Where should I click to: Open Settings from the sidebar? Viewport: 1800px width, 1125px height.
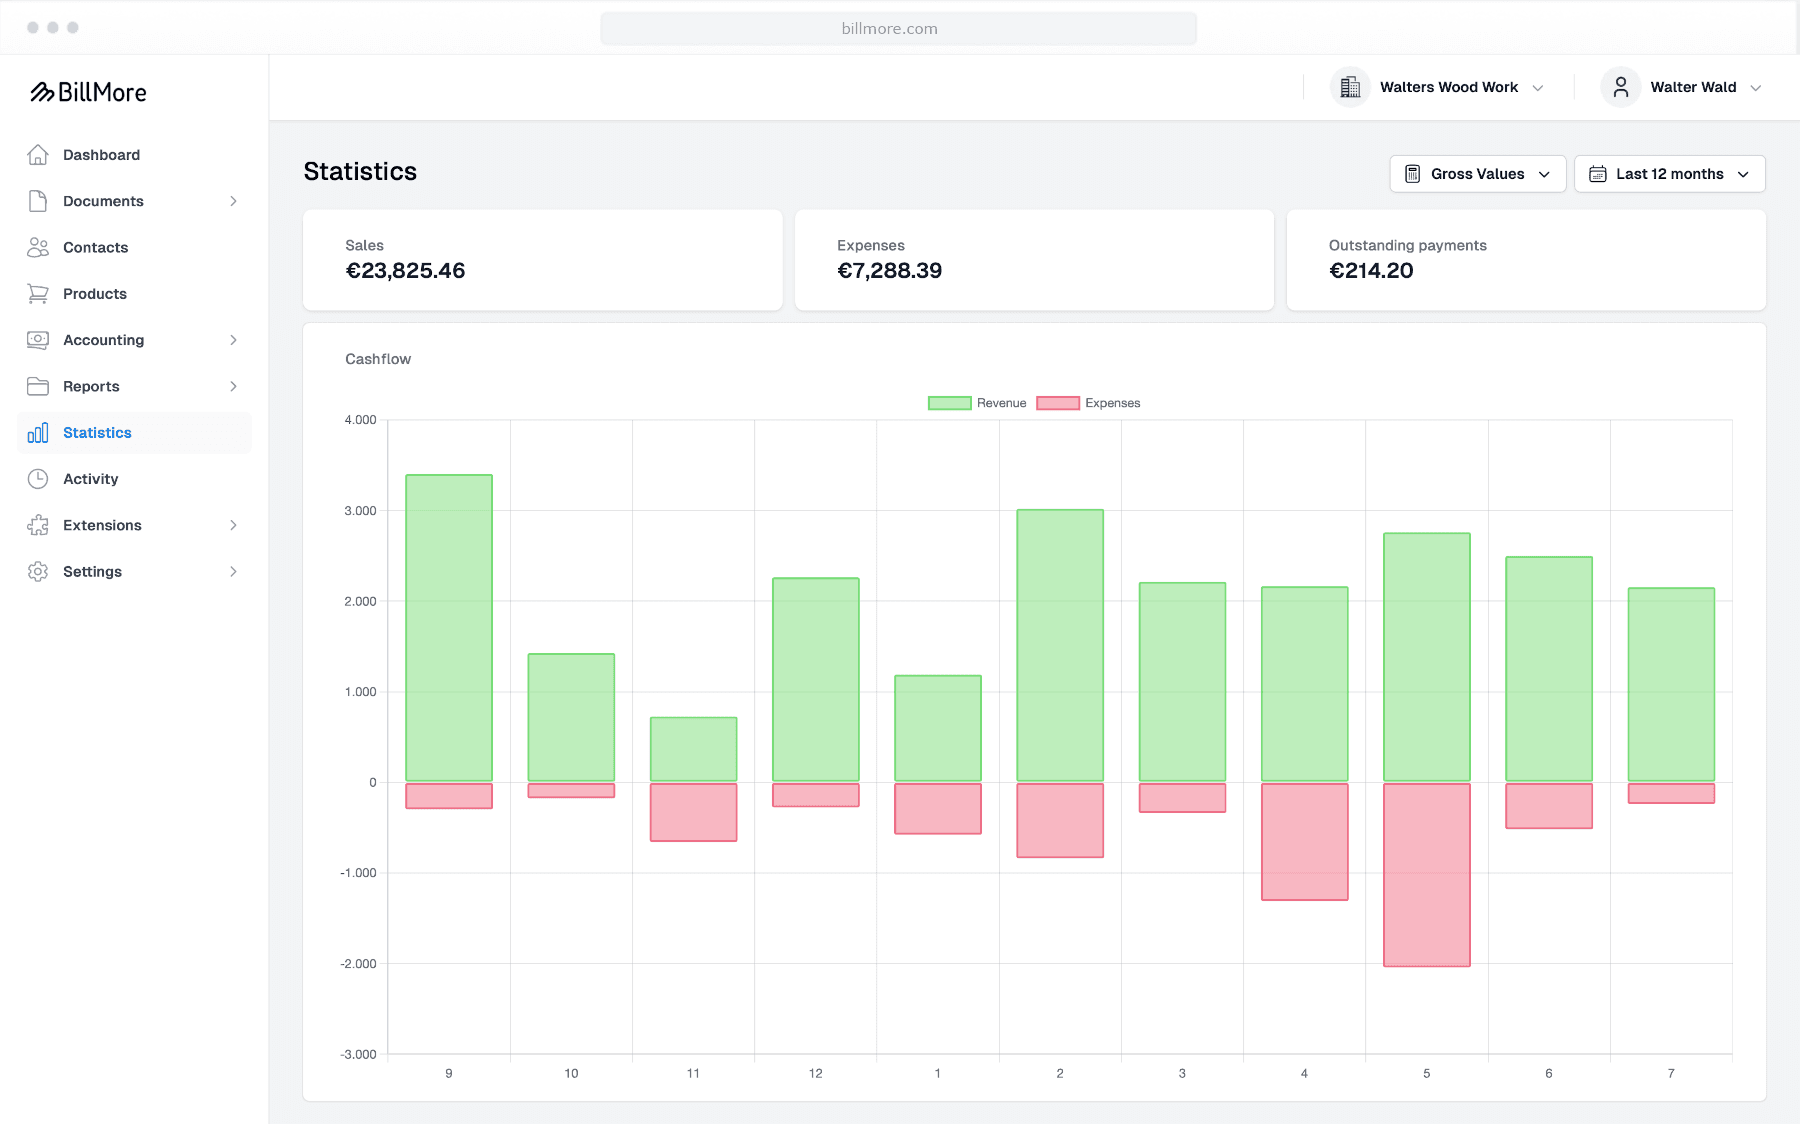[92, 571]
